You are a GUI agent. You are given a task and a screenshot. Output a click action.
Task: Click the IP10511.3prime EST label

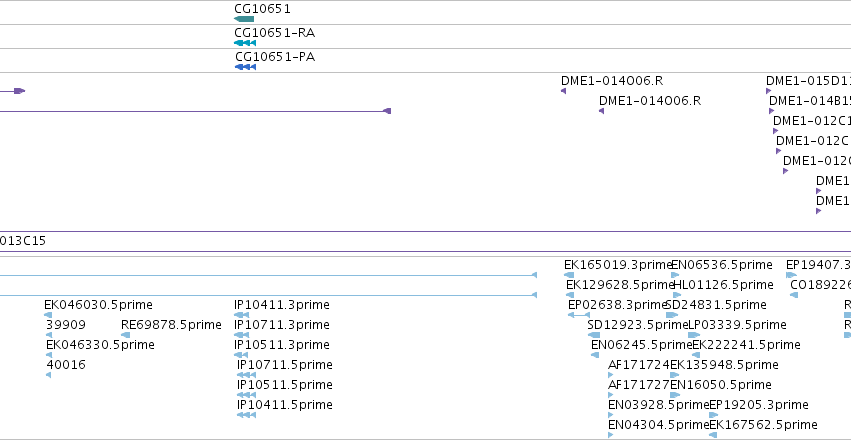[x=282, y=345]
